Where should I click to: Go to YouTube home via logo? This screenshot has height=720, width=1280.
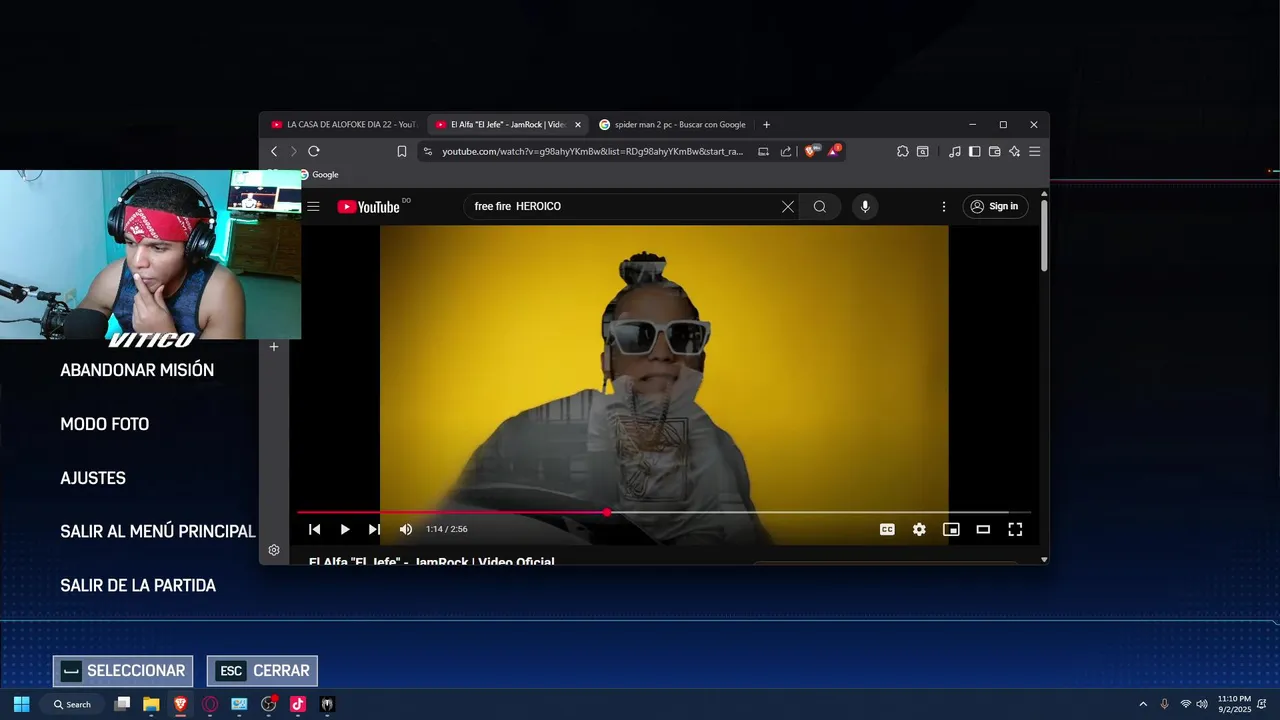(369, 206)
